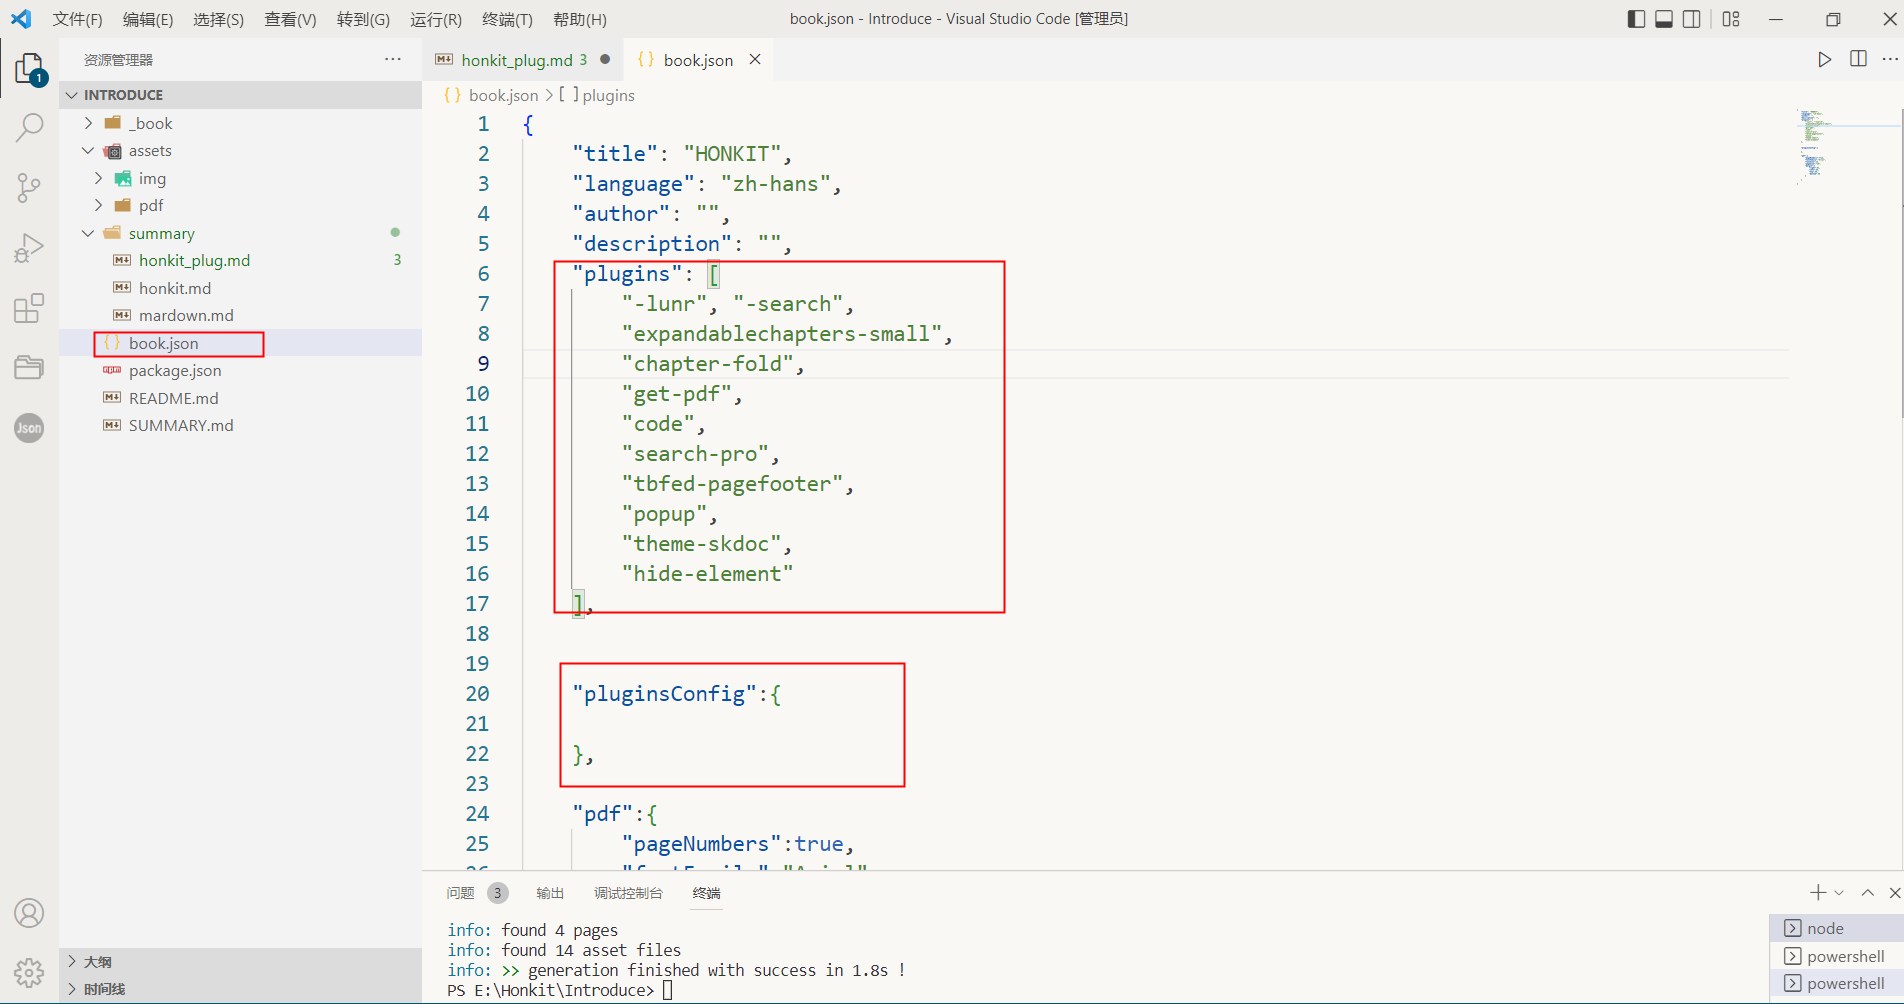Collapse the INTRODUCE explorer section
The width and height of the screenshot is (1904, 1004).
coord(240,95)
